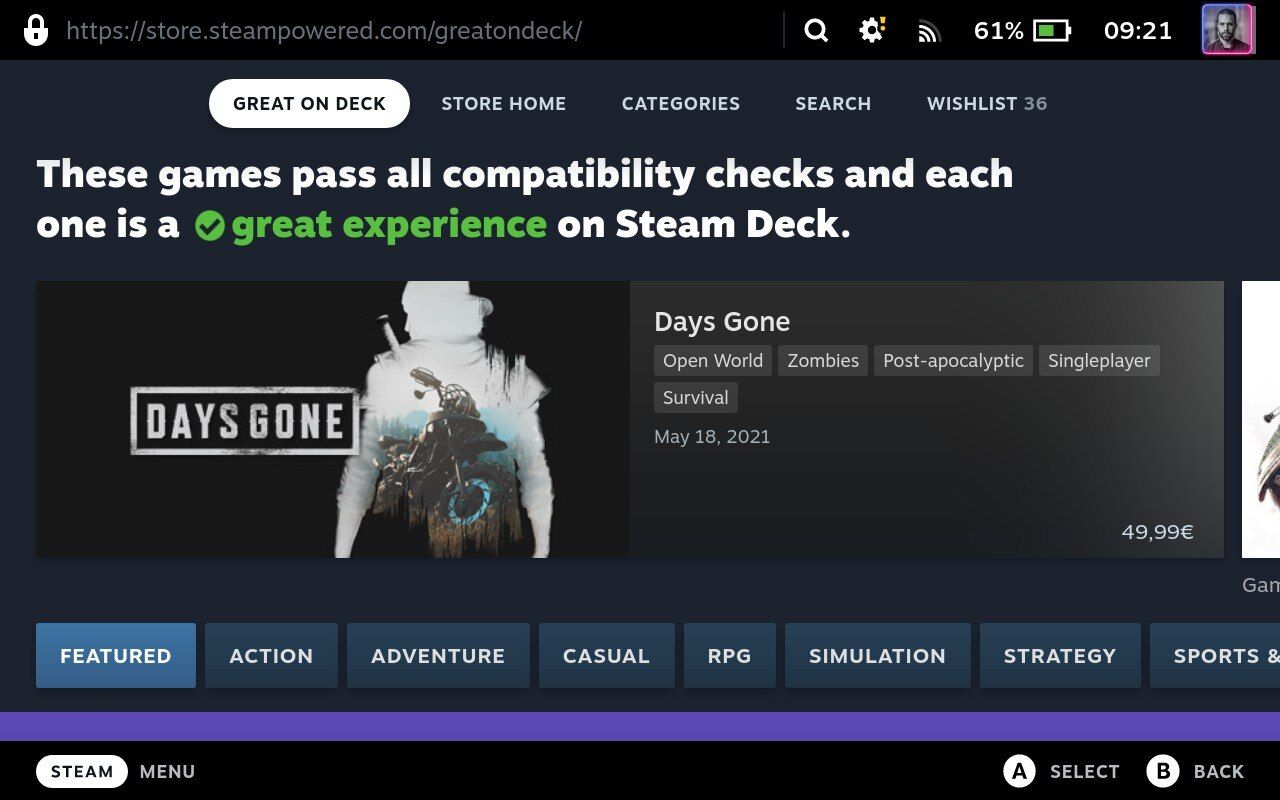Click the MENU label beside Steam
This screenshot has width=1280, height=800.
click(167, 772)
